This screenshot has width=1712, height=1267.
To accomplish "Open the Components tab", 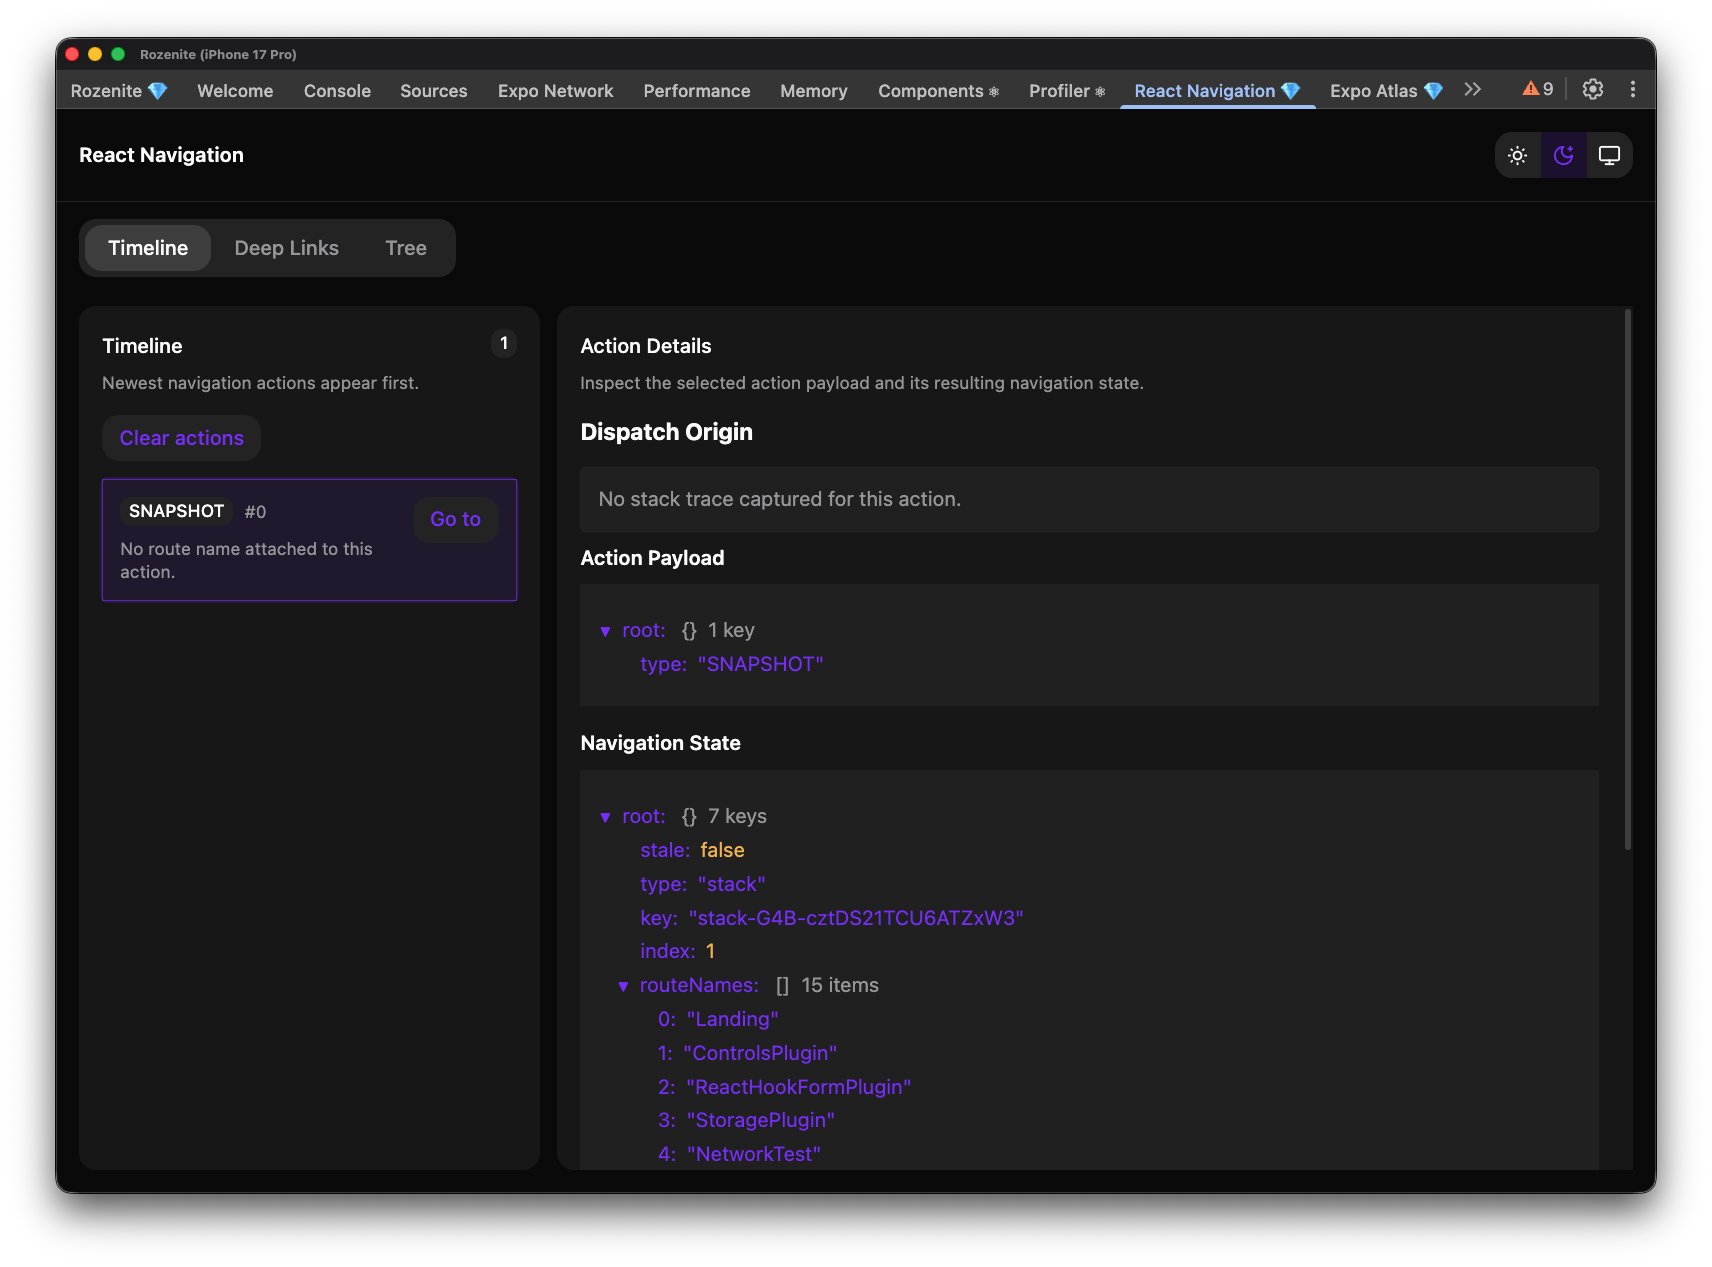I will pos(938,91).
